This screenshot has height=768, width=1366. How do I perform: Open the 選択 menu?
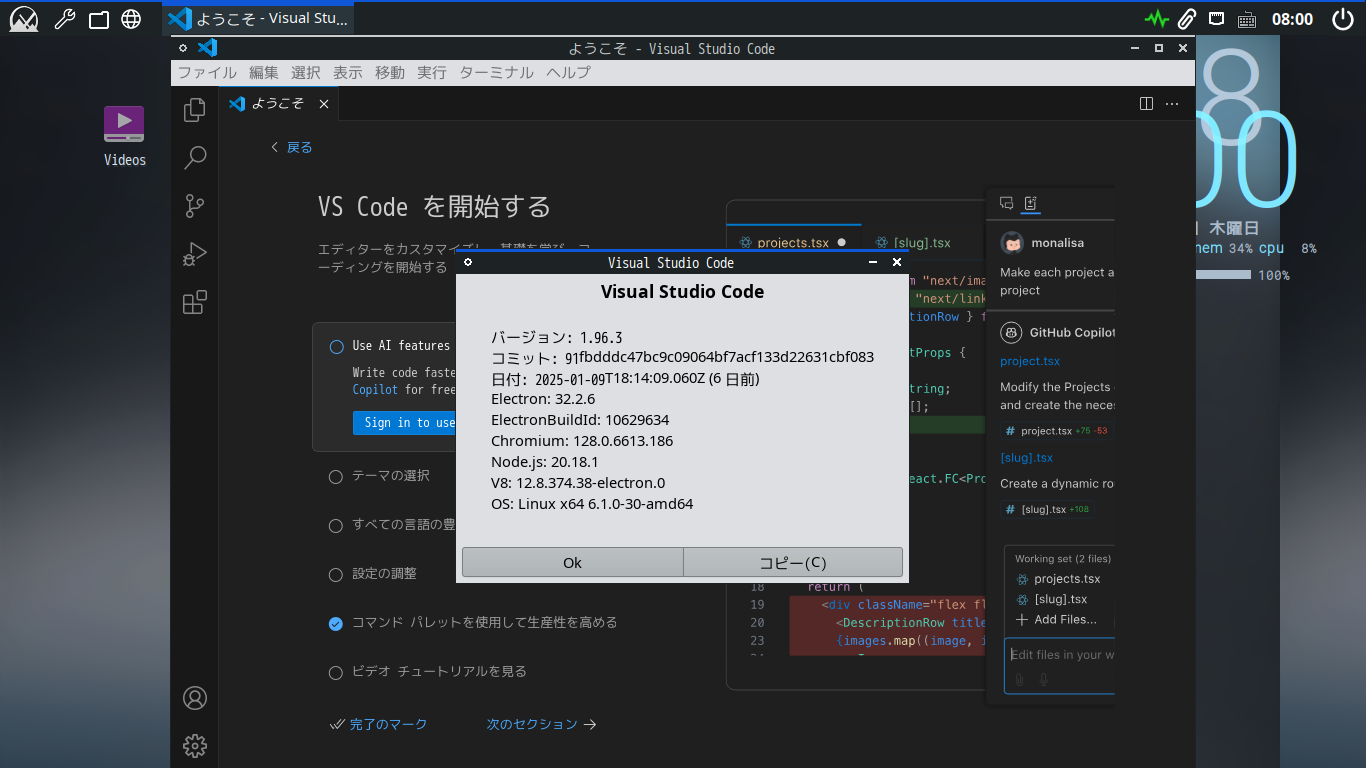point(306,73)
